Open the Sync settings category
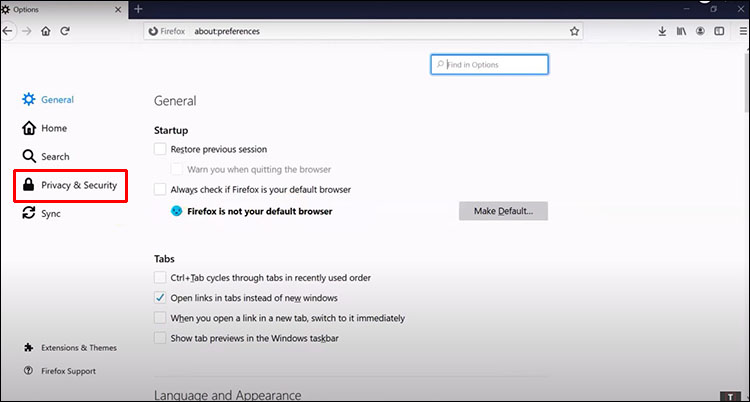Image resolution: width=750 pixels, height=402 pixels. pyautogui.click(x=42, y=213)
